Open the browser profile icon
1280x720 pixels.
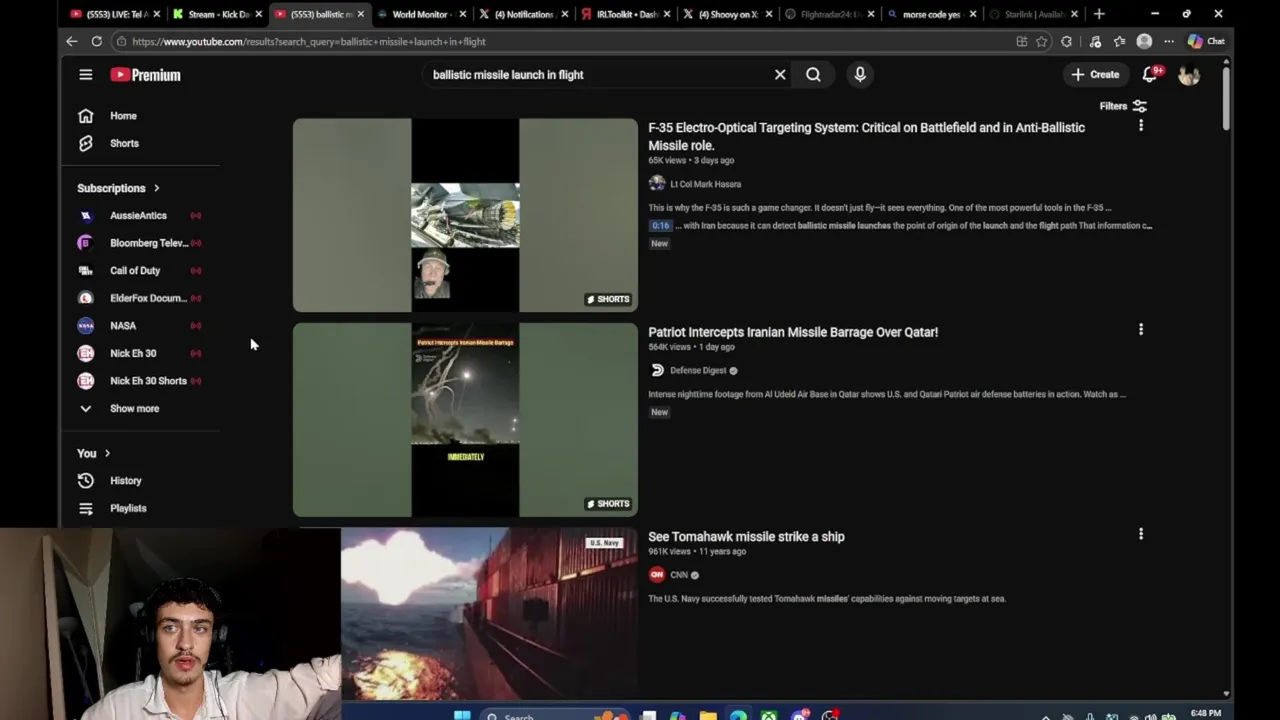coord(1145,42)
